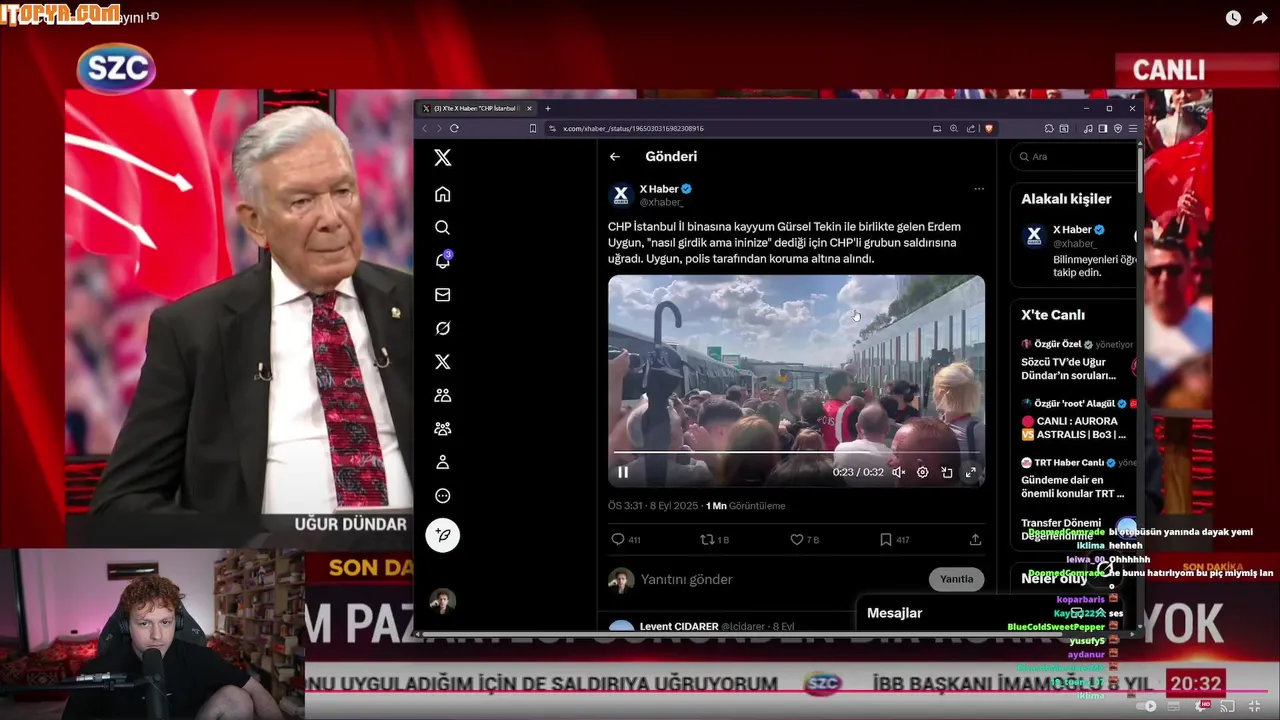1280x720 pixels.
Task: Open Levent CIDARER reply author
Action: pyautogui.click(x=679, y=627)
